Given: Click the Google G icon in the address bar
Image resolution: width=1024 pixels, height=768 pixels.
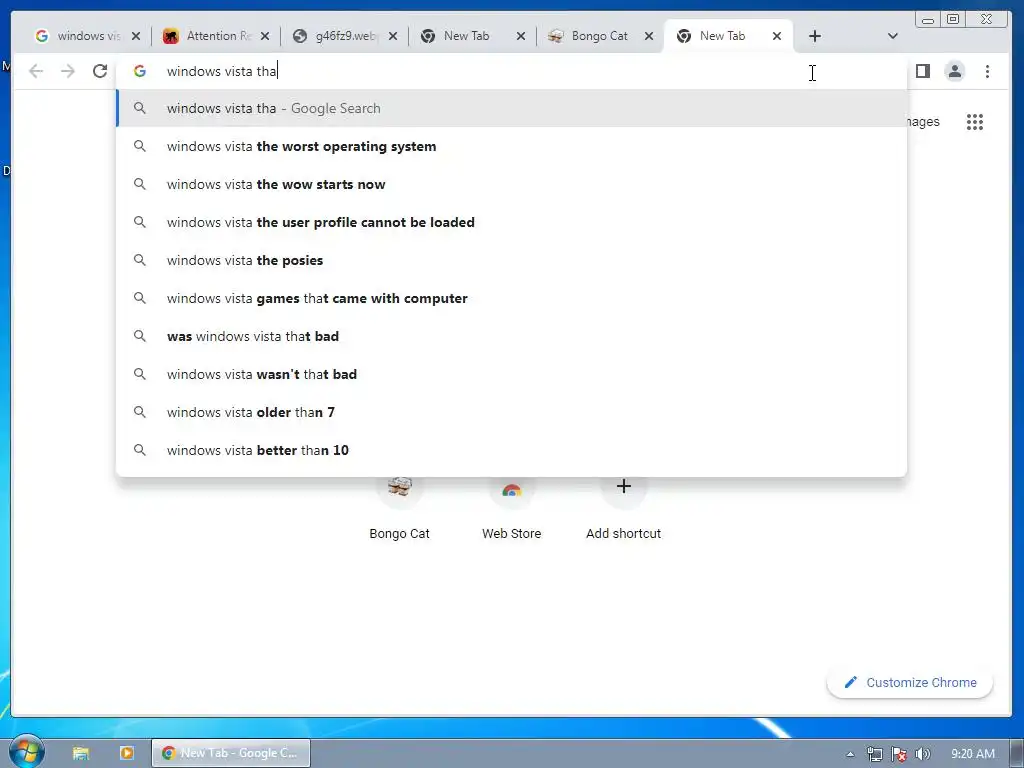Looking at the screenshot, I should [140, 71].
